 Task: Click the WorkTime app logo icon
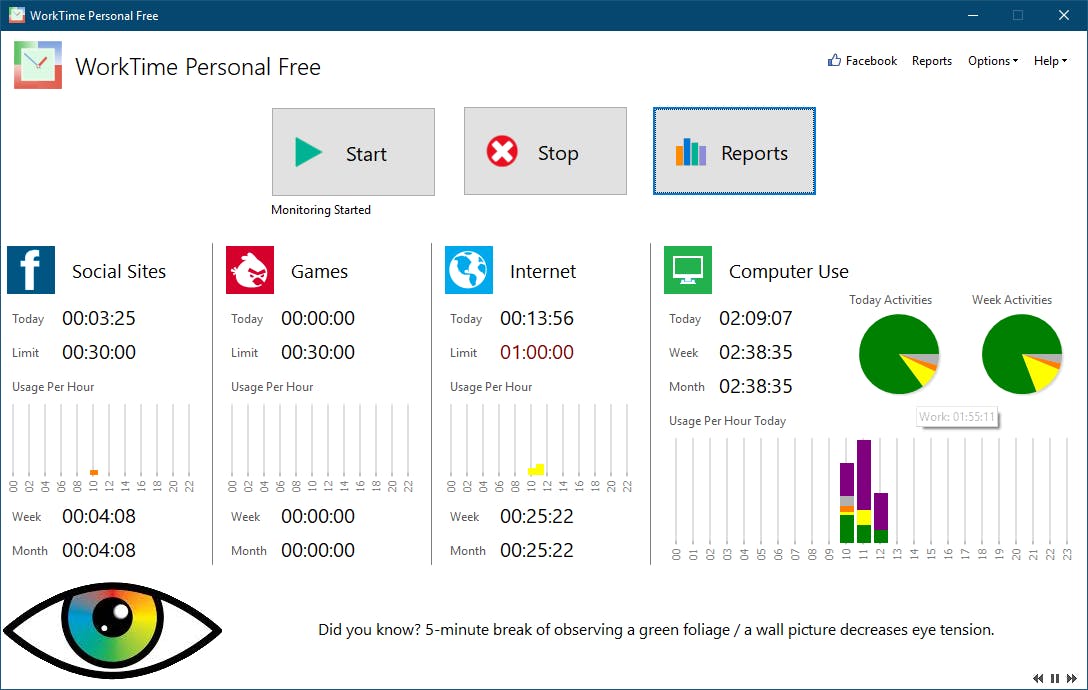click(x=37, y=65)
